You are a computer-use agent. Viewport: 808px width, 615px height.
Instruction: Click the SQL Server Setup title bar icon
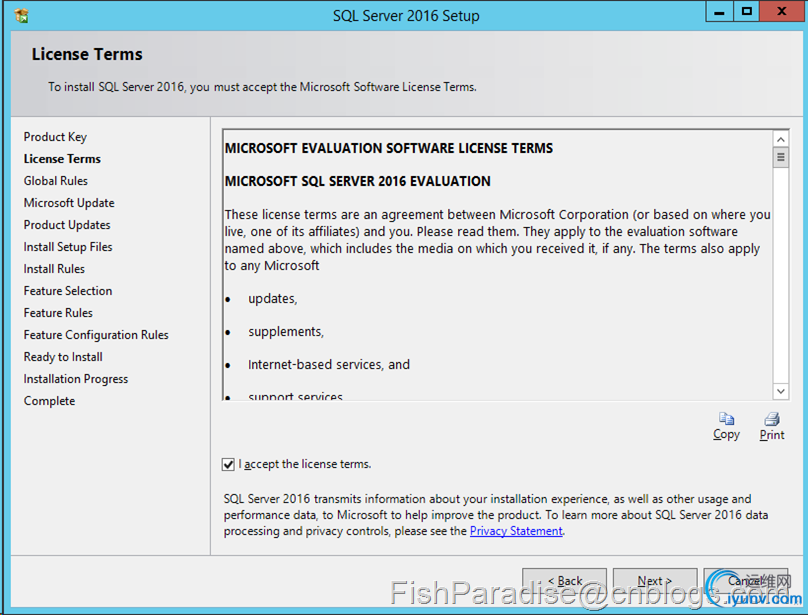click(x=22, y=15)
